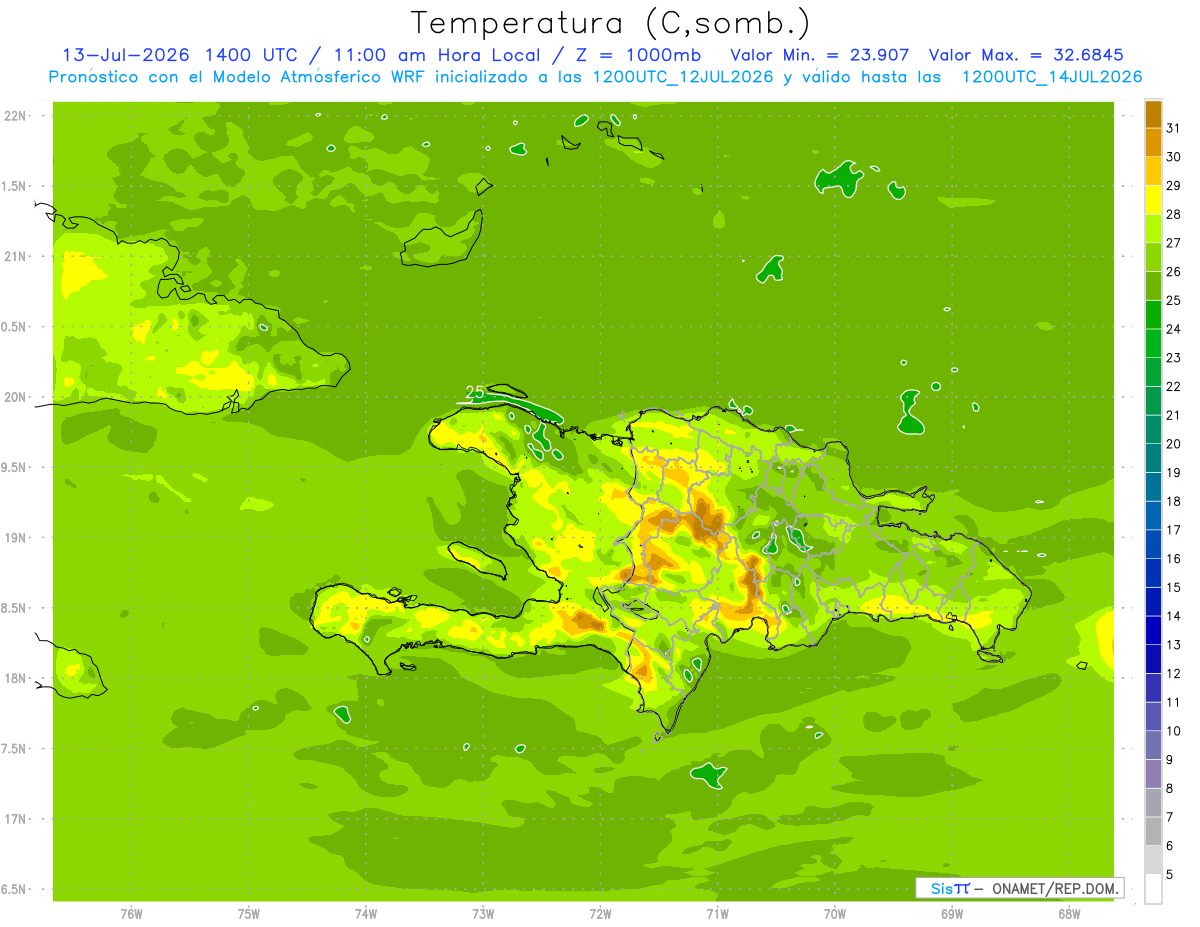Click the "25" colorbar label

pos(1174,300)
